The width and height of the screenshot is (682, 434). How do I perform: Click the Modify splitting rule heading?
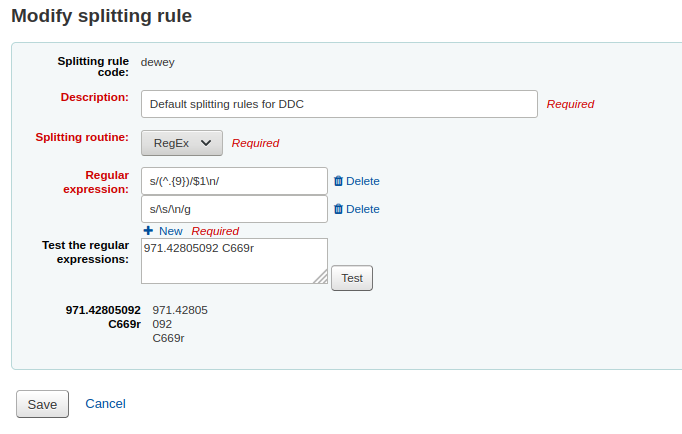tap(101, 16)
